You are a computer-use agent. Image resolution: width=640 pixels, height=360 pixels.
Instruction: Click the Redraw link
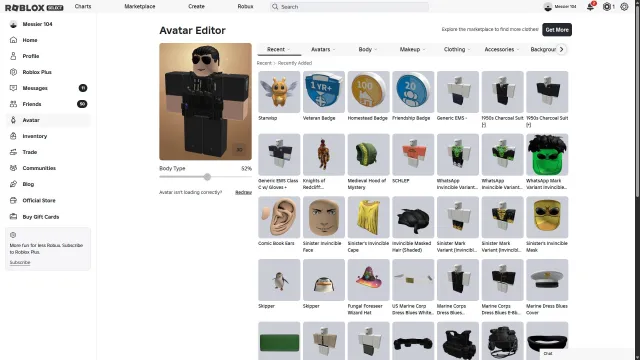243,192
